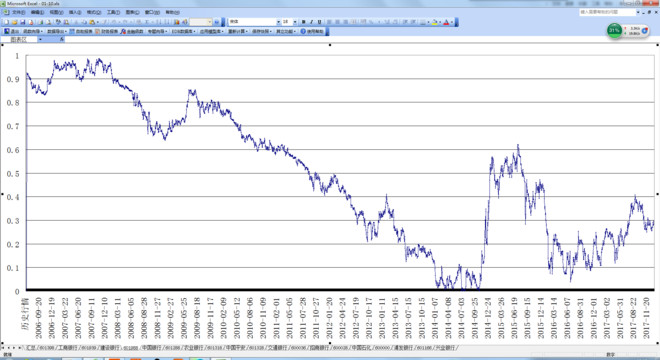Open the zoom percentage dropdown
The image size is (660, 360).
click(210, 22)
